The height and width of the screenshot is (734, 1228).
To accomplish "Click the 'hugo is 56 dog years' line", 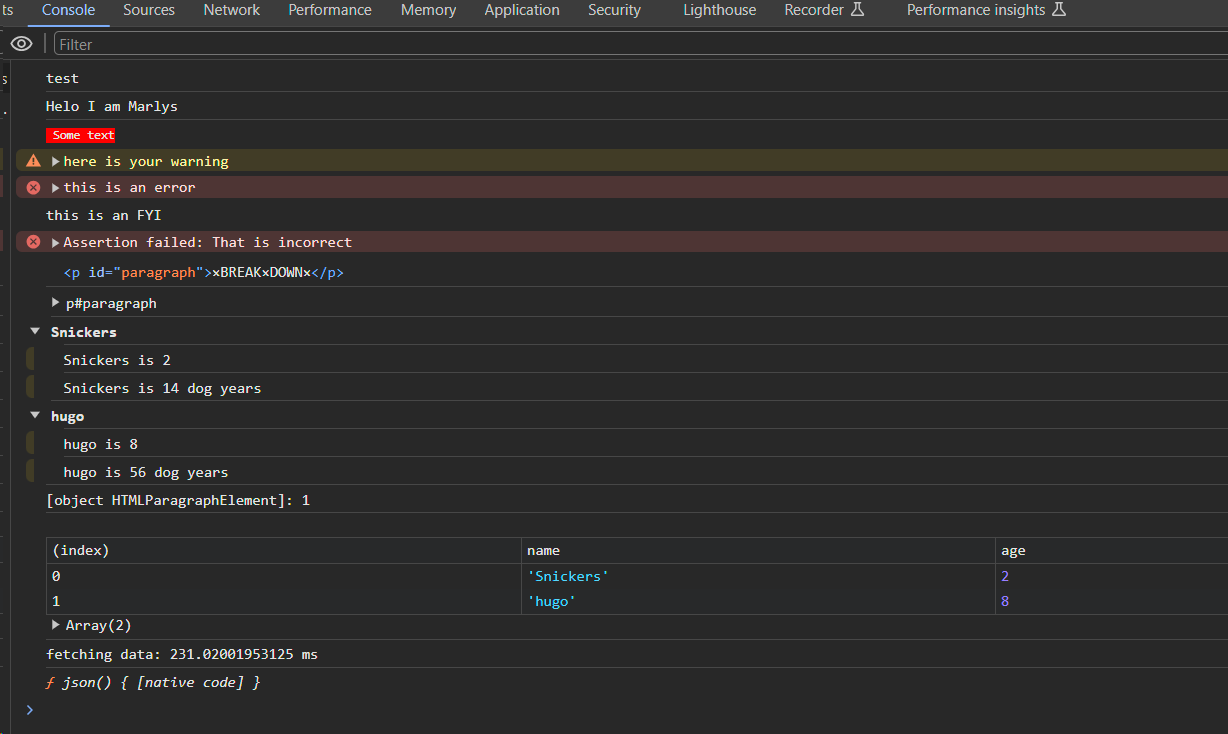I will tap(146, 472).
